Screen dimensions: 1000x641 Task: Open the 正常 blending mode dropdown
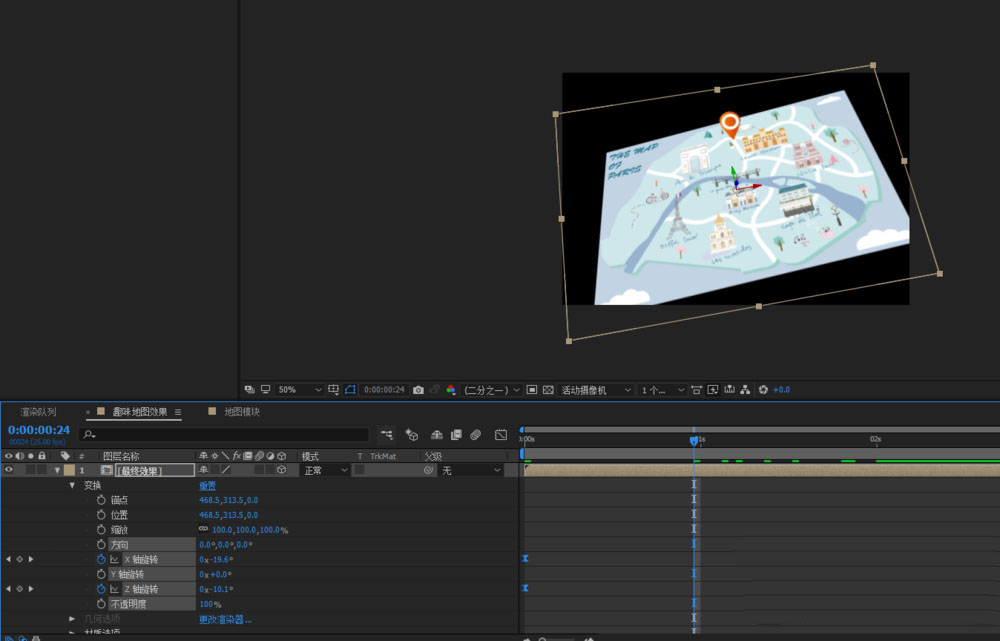pos(325,470)
